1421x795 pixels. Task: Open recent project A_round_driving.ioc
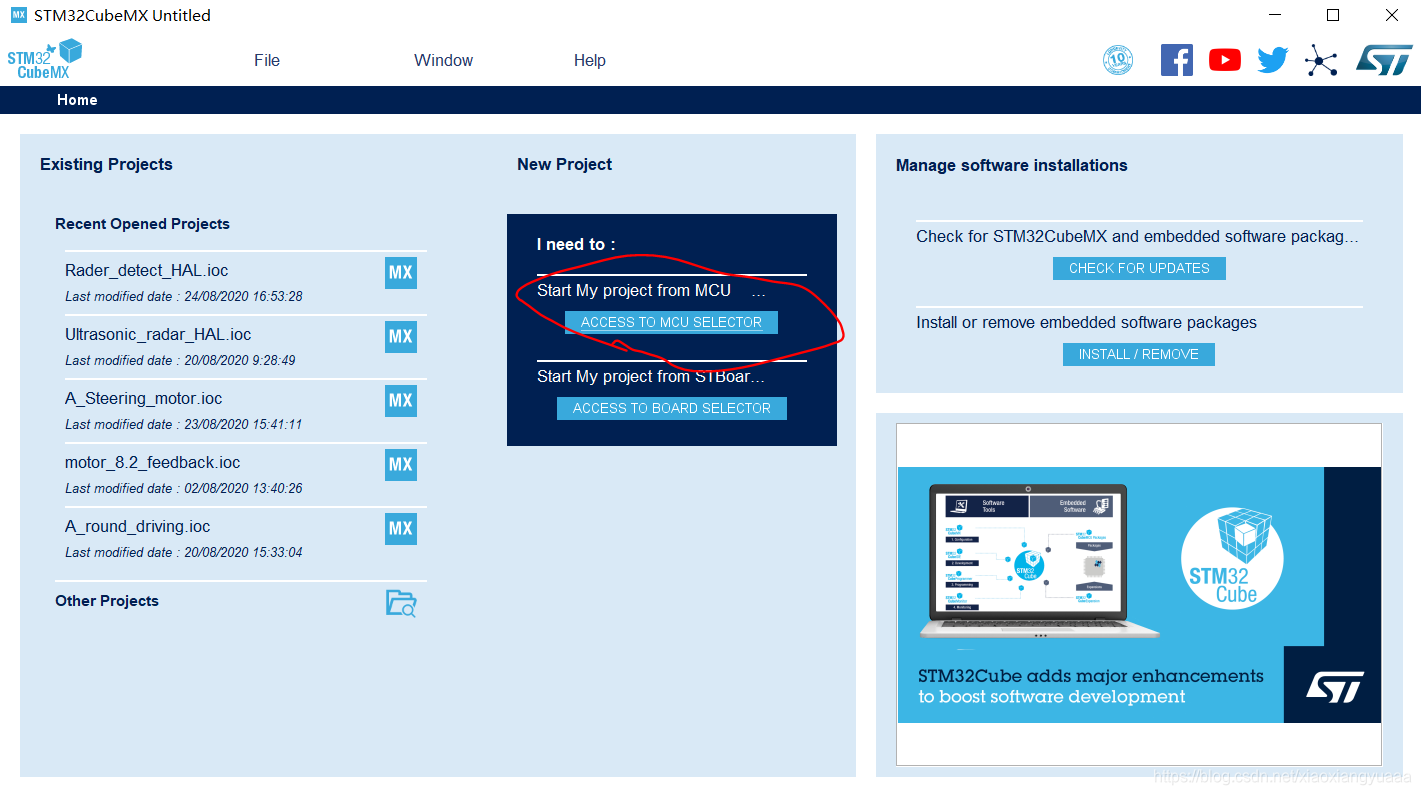pos(138,527)
